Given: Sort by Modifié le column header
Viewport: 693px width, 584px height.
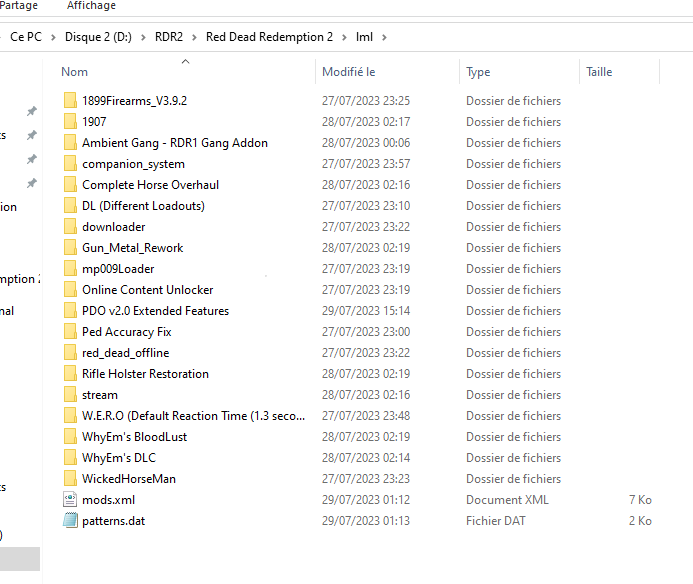Looking at the screenshot, I should click(348, 72).
